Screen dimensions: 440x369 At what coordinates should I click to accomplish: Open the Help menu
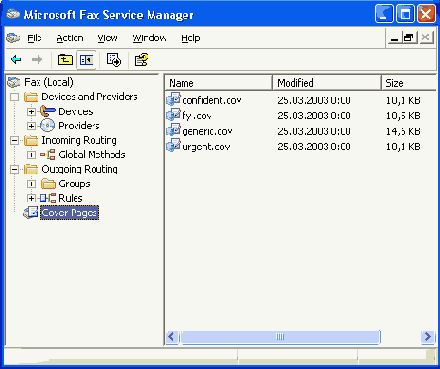(x=191, y=38)
